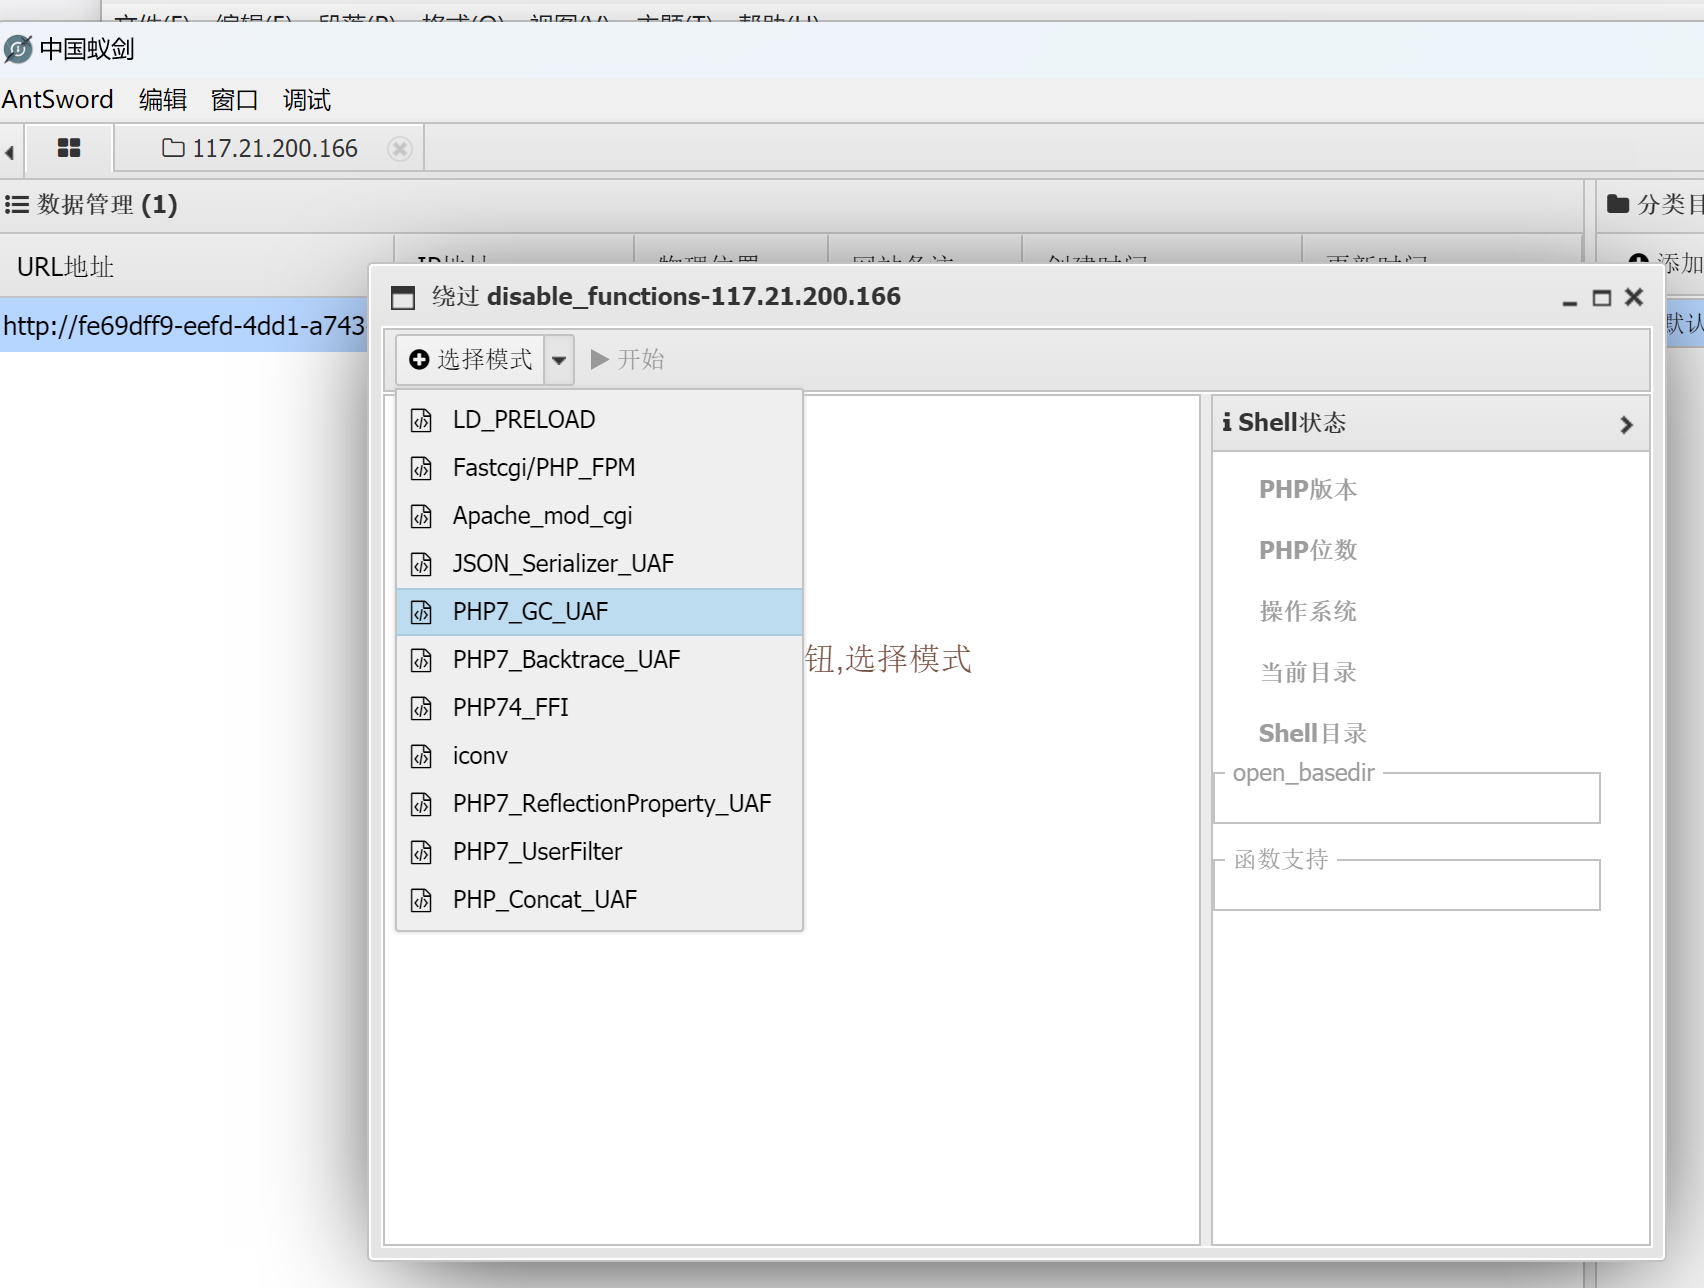Click the dialog window icon
The height and width of the screenshot is (1288, 1704).
(403, 298)
